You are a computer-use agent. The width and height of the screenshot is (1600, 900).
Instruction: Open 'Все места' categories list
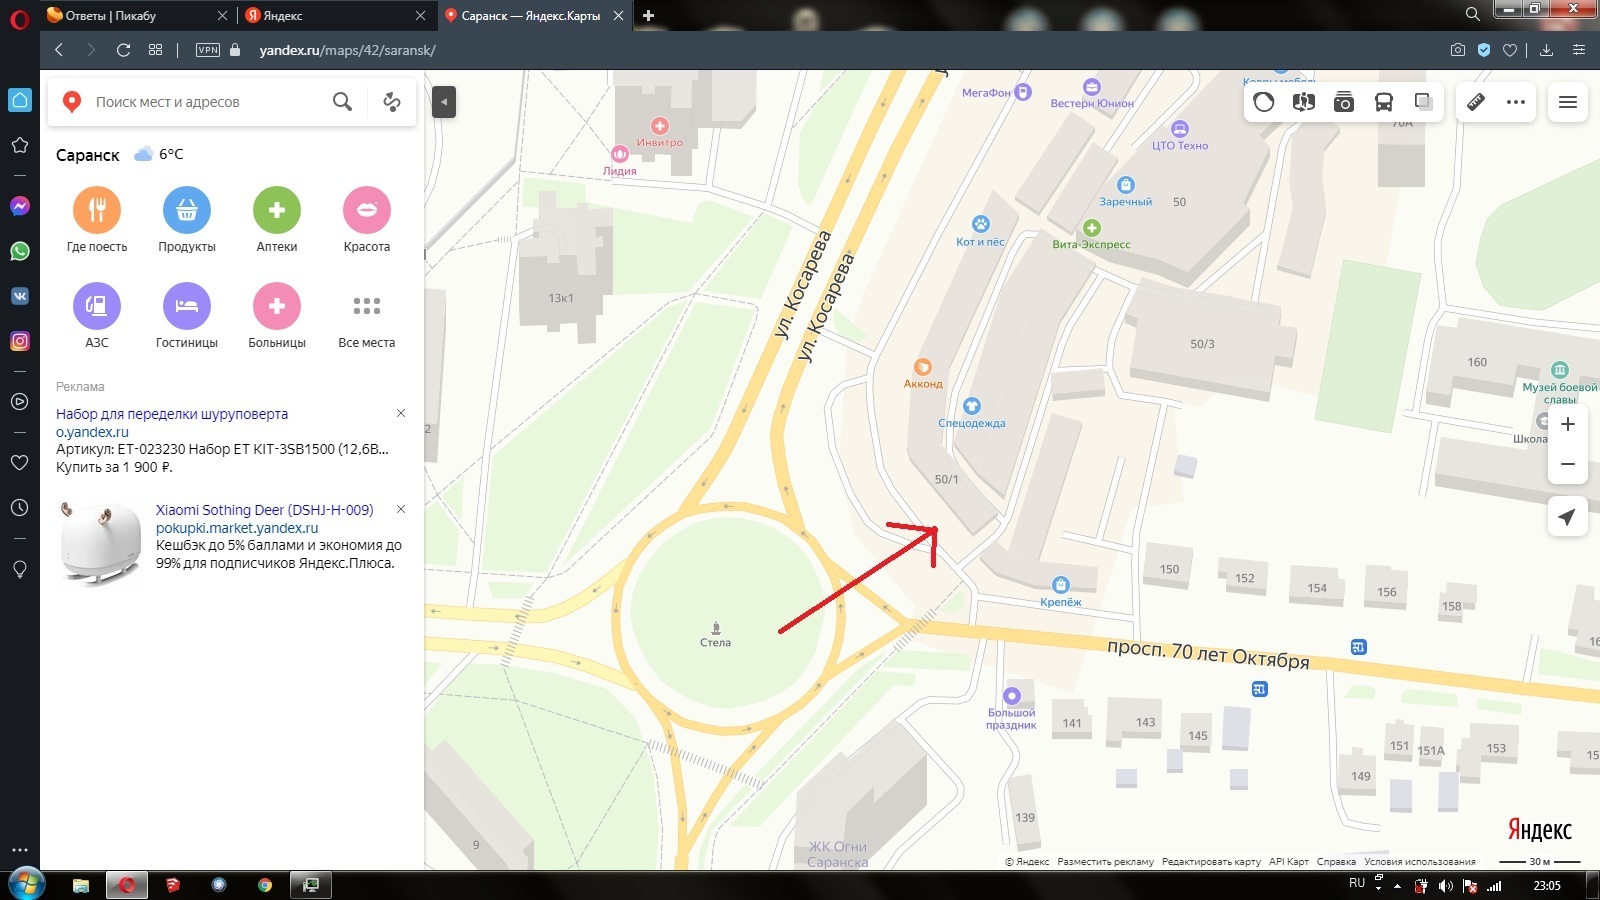367,316
